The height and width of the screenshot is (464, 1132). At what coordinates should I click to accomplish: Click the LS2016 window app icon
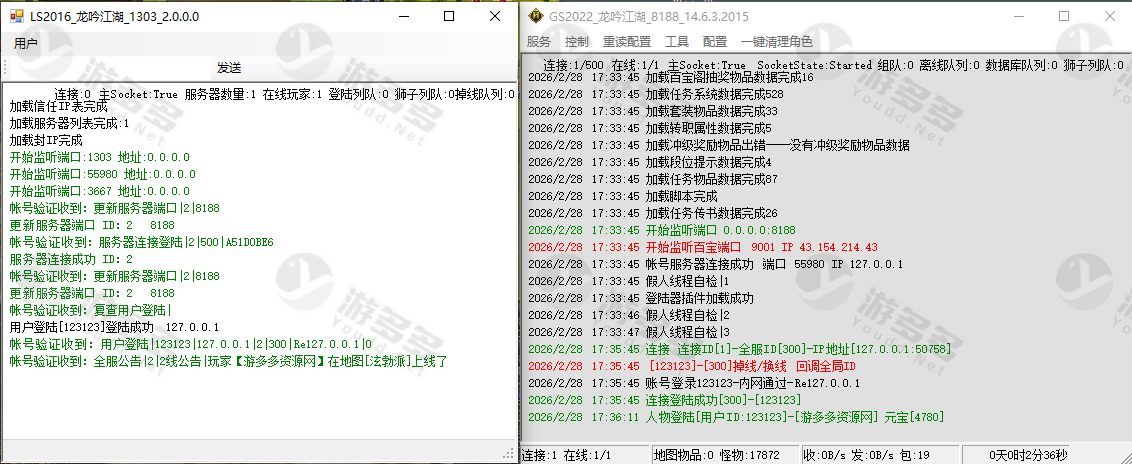16,17
